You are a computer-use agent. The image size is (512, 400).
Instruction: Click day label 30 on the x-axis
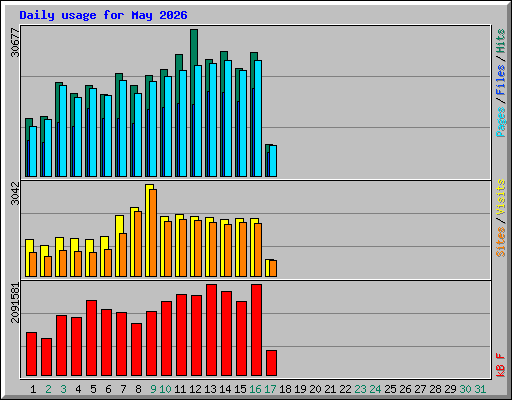[x=465, y=389]
